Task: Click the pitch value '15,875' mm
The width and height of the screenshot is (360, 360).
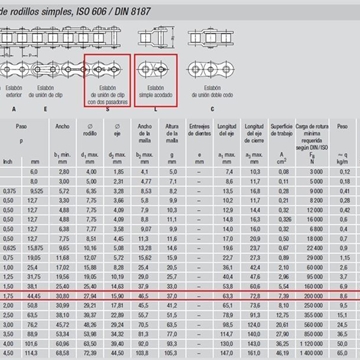Action: tap(35, 248)
